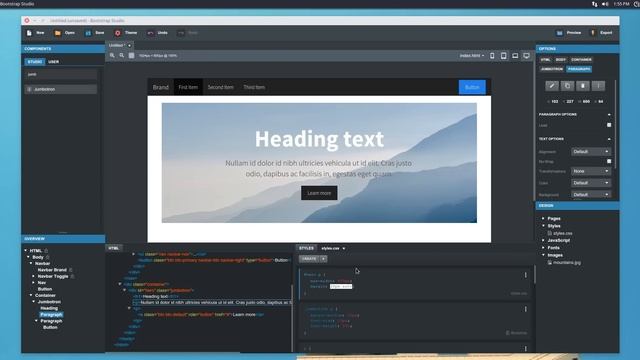Image resolution: width=640 pixels, height=360 pixels.
Task: Select the Studio components tab
Action: [x=35, y=62]
